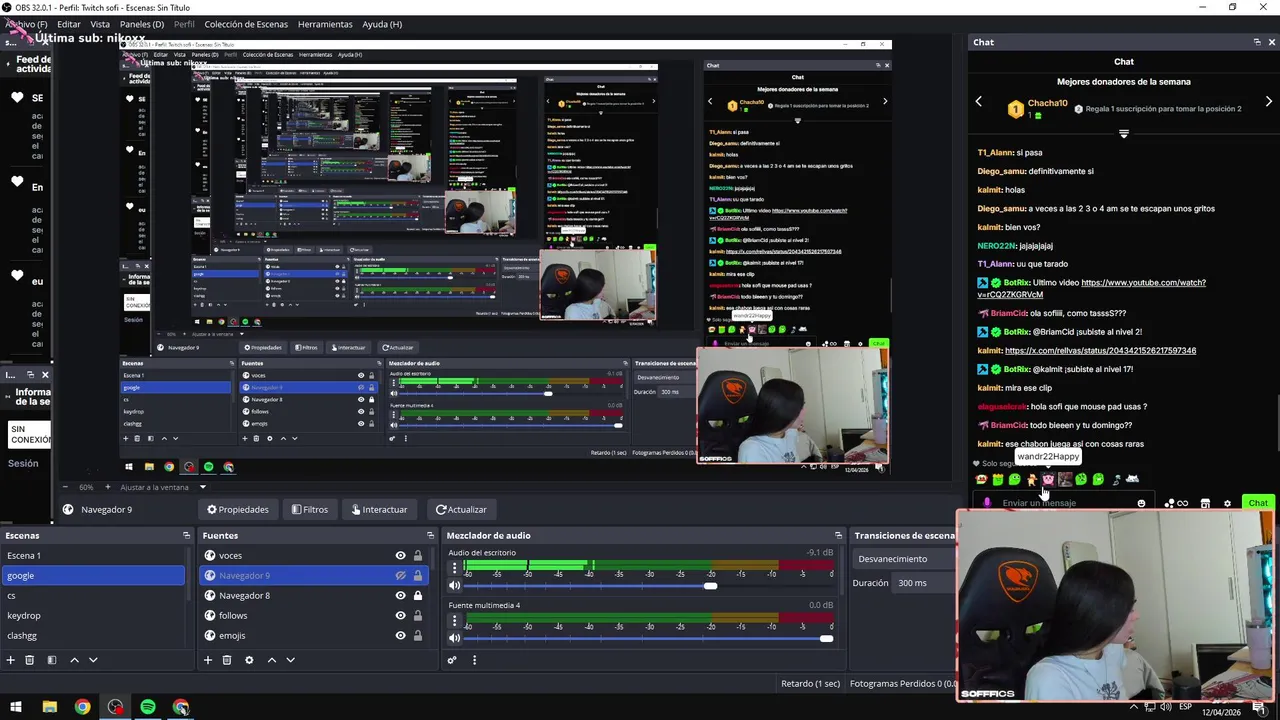Open Windows notification center

[1259, 707]
